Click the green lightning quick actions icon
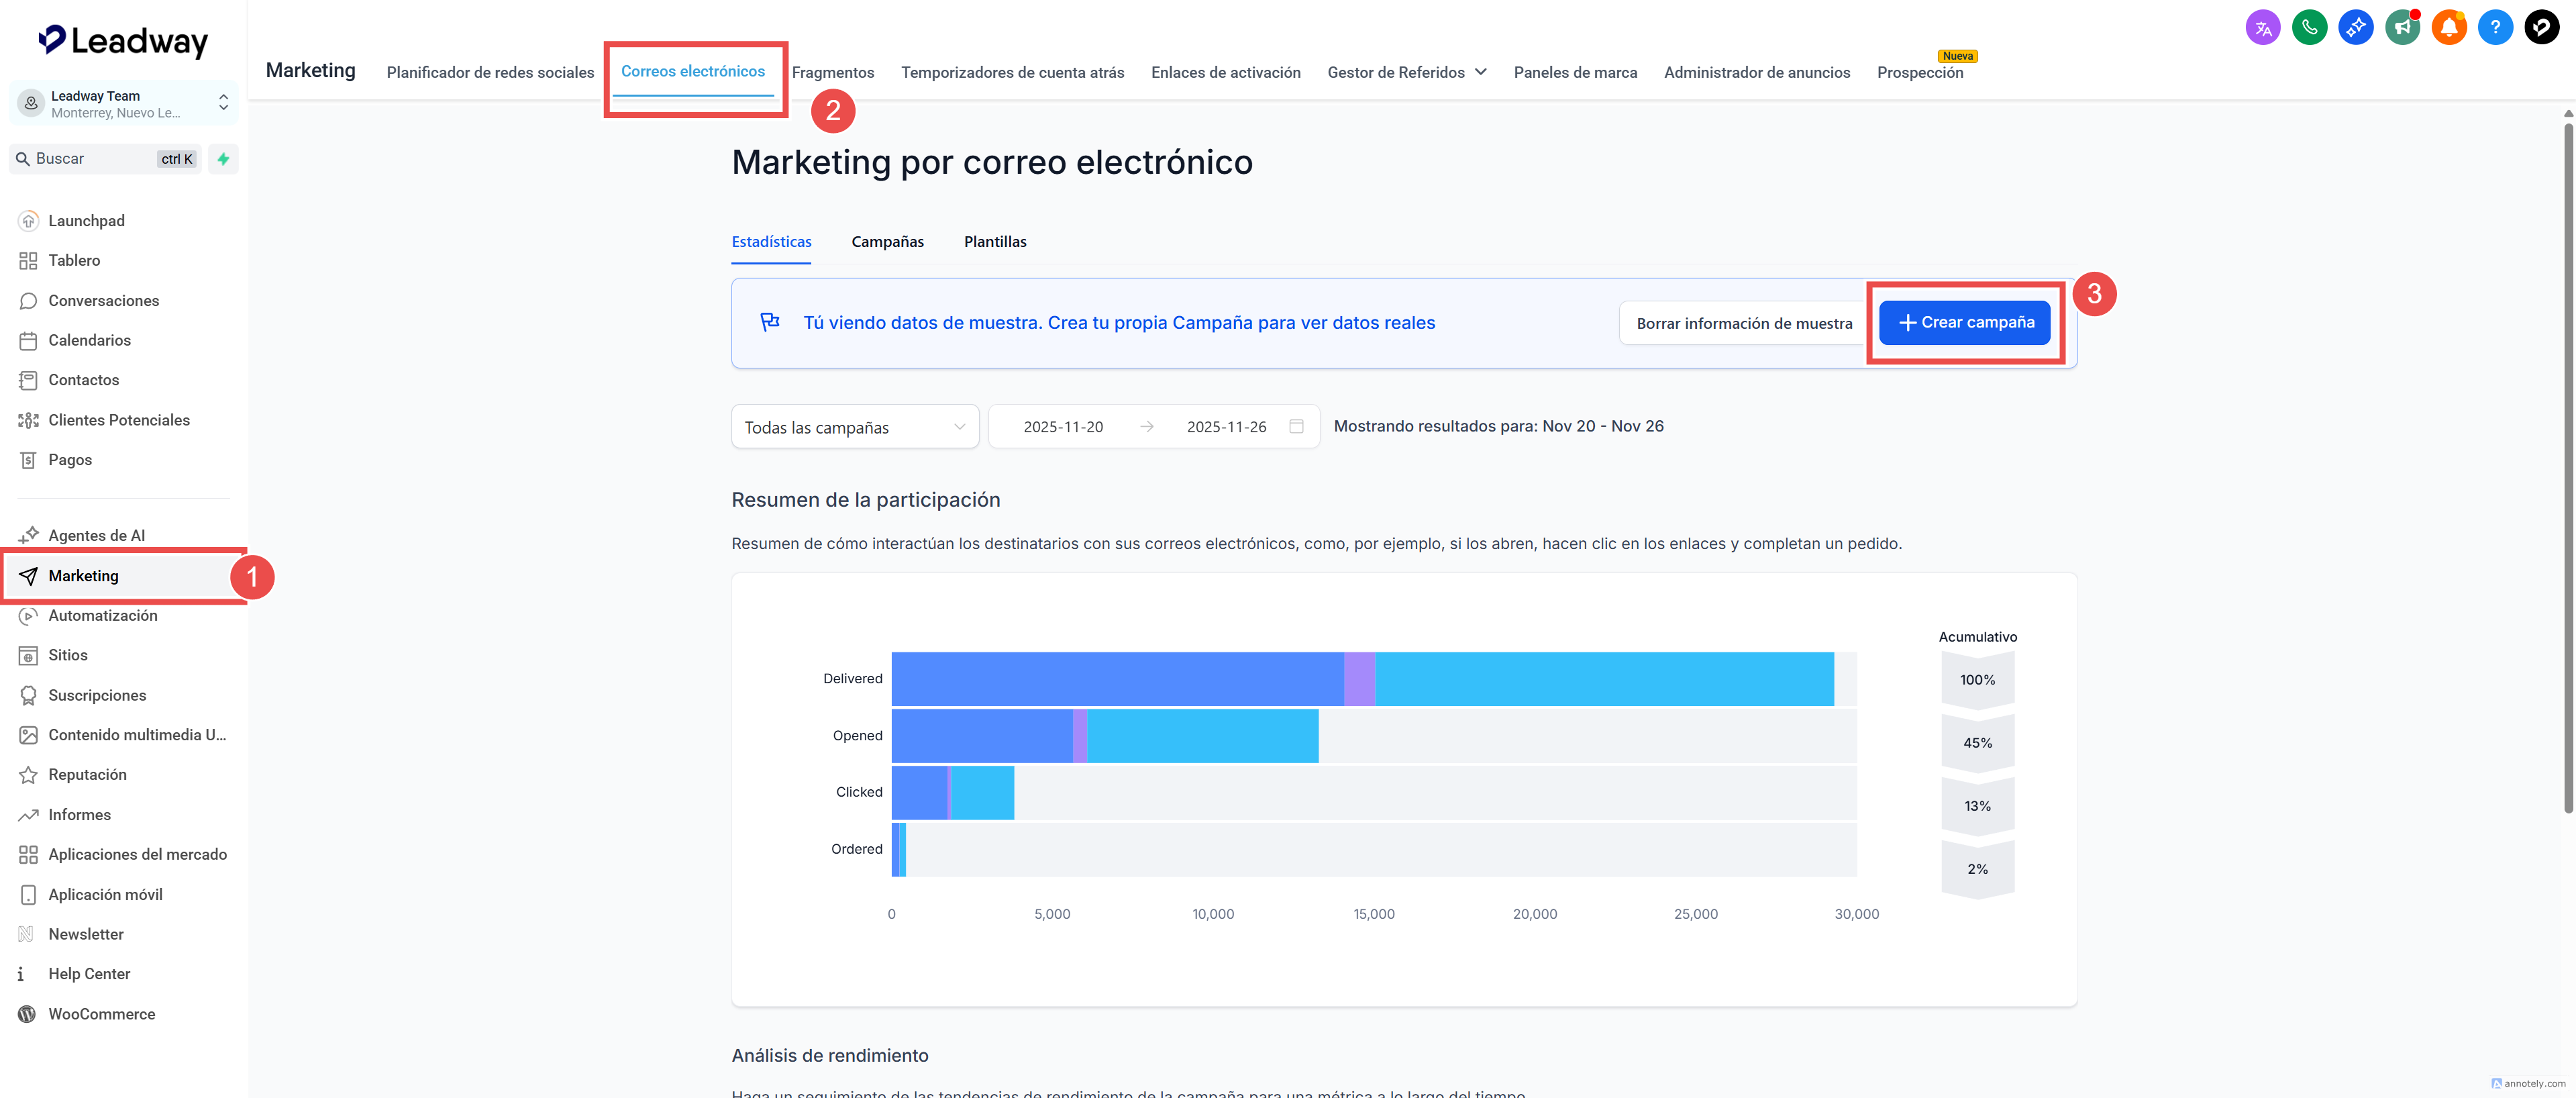The width and height of the screenshot is (2576, 1098). [223, 159]
